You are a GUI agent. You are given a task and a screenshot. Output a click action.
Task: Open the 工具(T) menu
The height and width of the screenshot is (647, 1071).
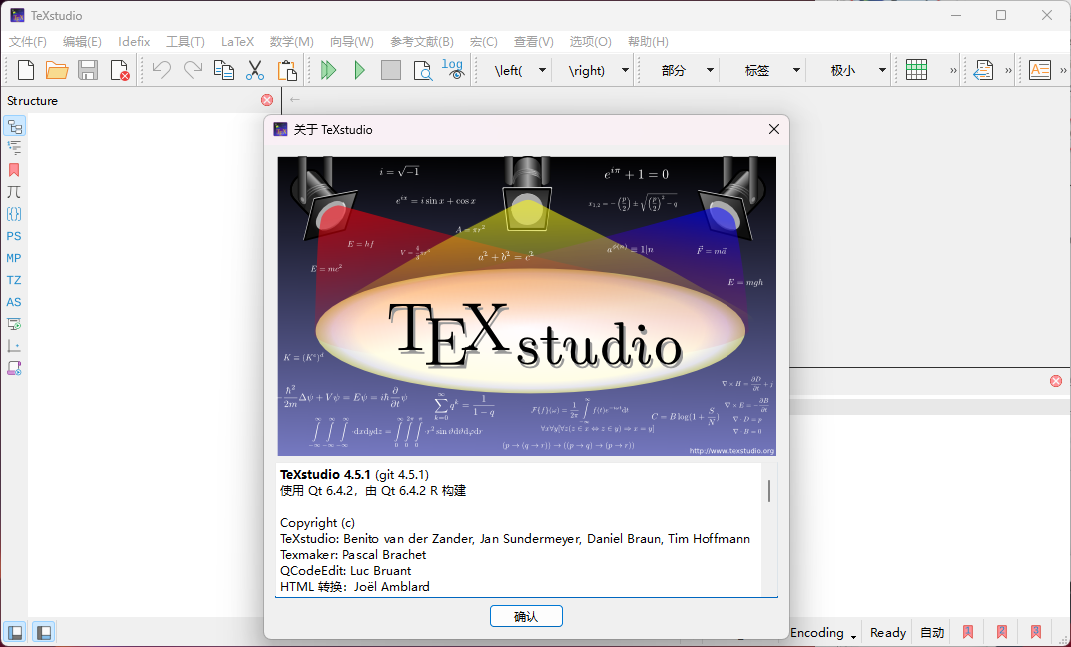pyautogui.click(x=185, y=42)
